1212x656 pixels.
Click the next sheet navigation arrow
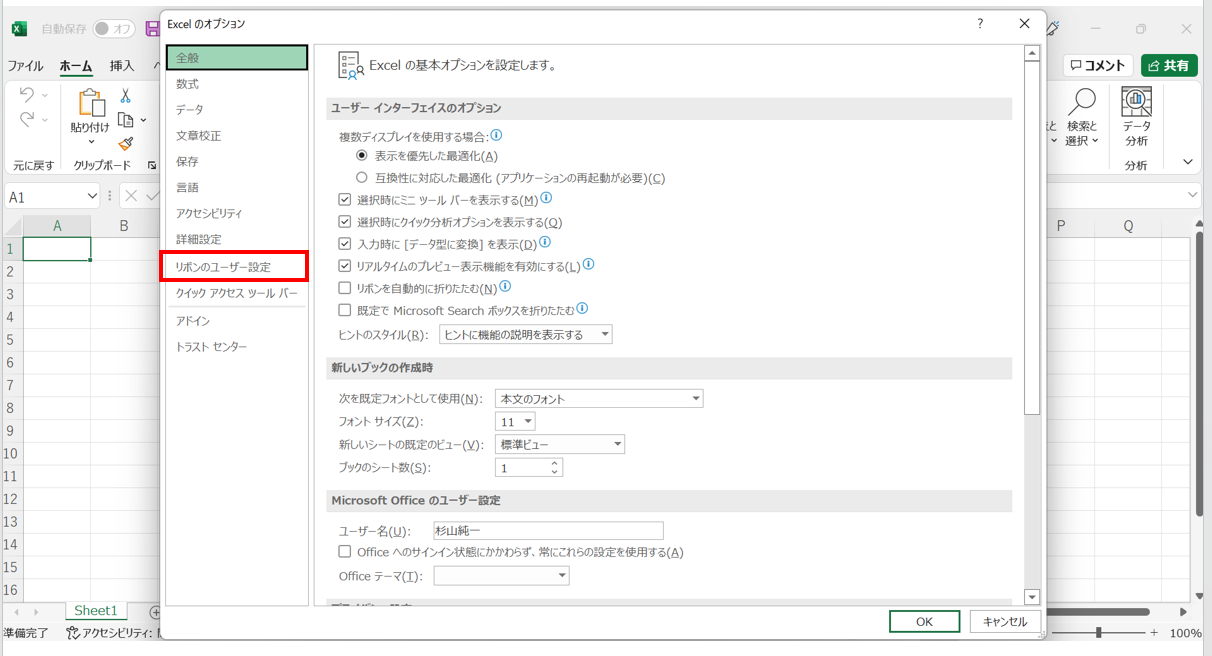click(x=37, y=611)
